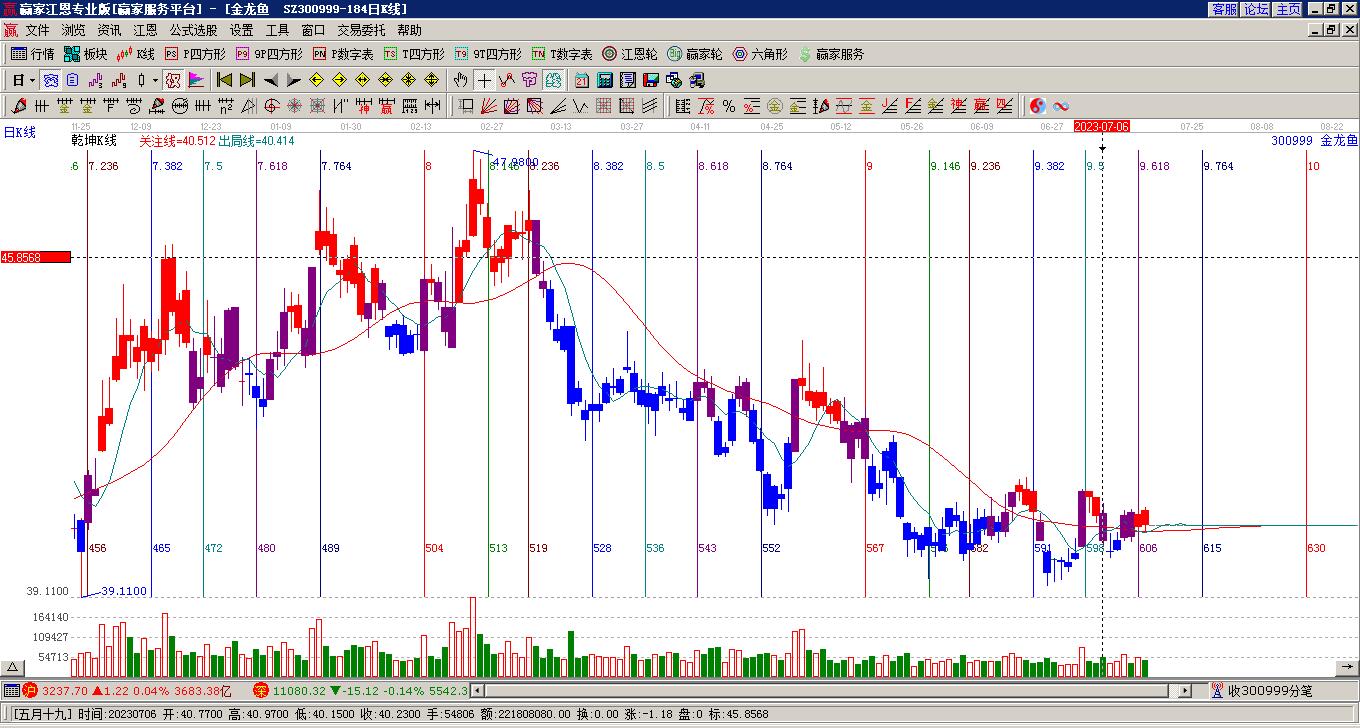The height and width of the screenshot is (728, 1360).
Task: Open the 9T四方形 tool
Action: pos(488,54)
